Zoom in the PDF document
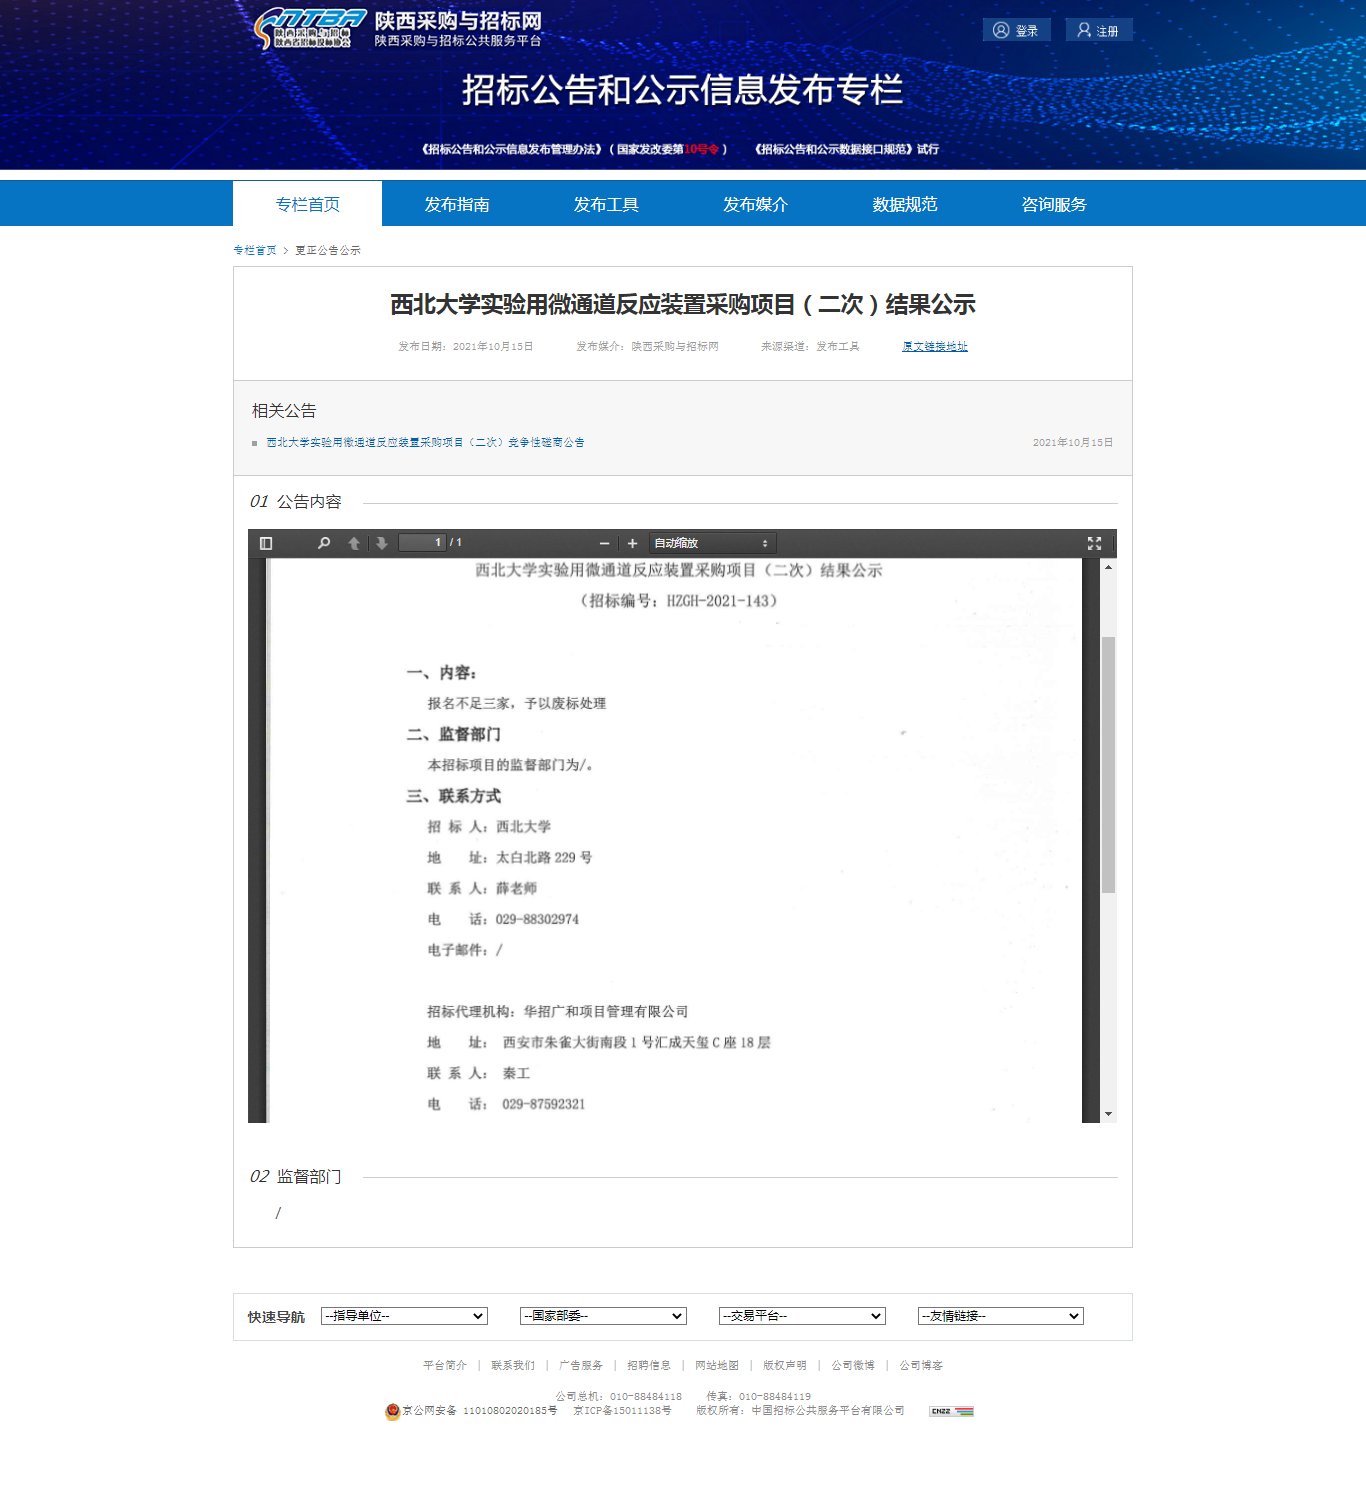The image size is (1366, 1511). tap(632, 543)
